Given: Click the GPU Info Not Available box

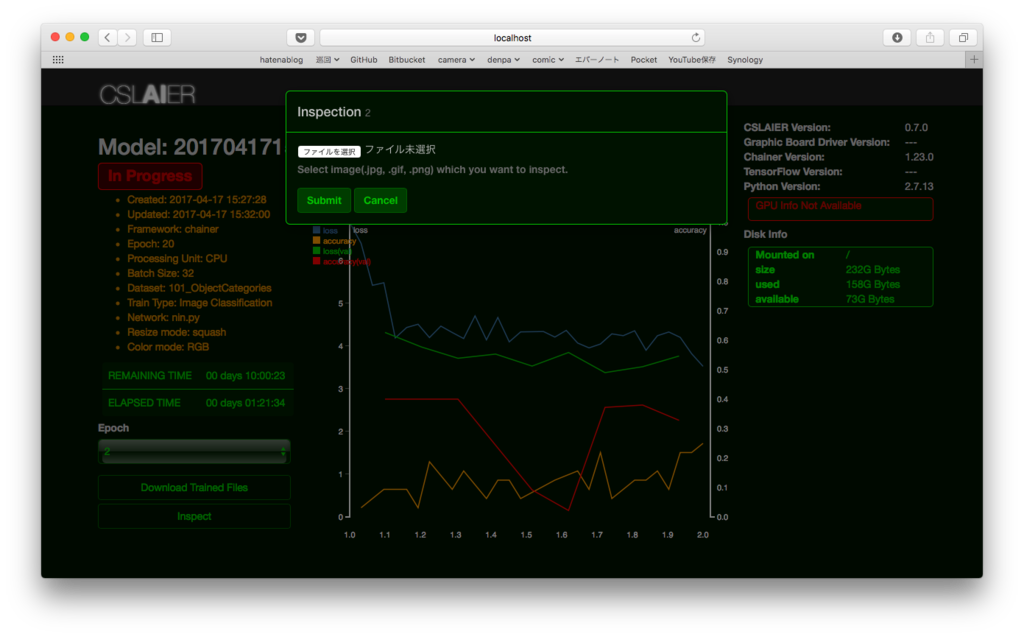Looking at the screenshot, I should point(840,209).
